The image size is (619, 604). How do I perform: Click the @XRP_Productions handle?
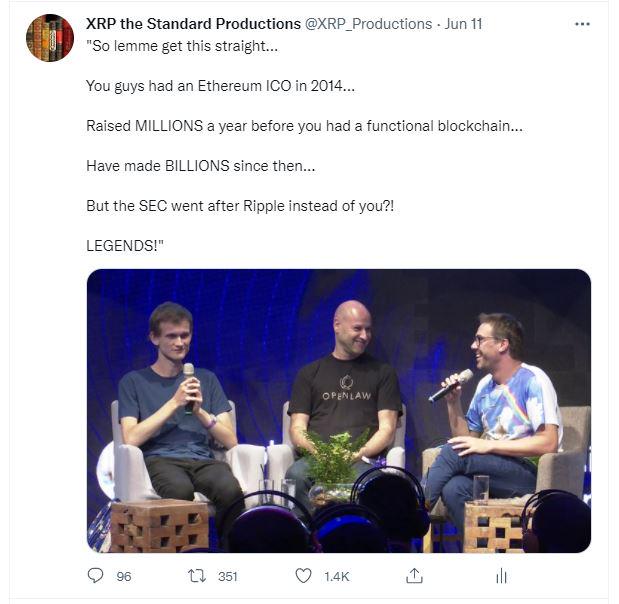click(x=369, y=23)
